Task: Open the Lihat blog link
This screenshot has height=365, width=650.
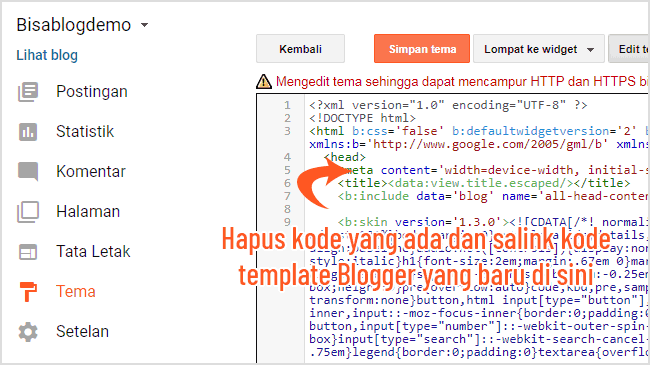Action: pyautogui.click(x=47, y=55)
